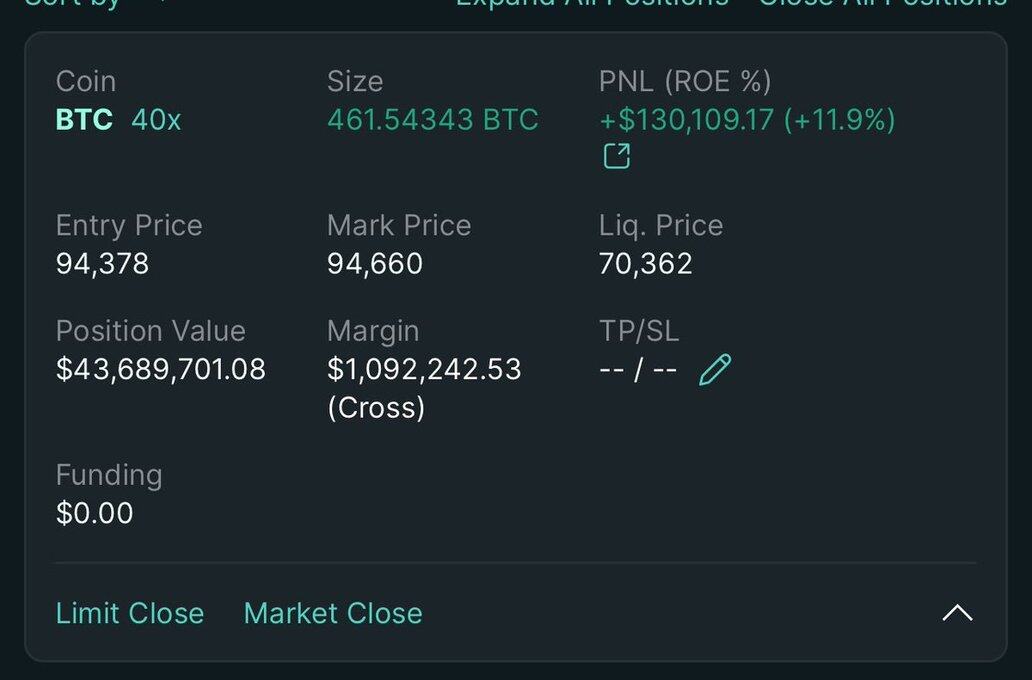Click the funding amount $0.00
This screenshot has height=680, width=1032.
94,514
